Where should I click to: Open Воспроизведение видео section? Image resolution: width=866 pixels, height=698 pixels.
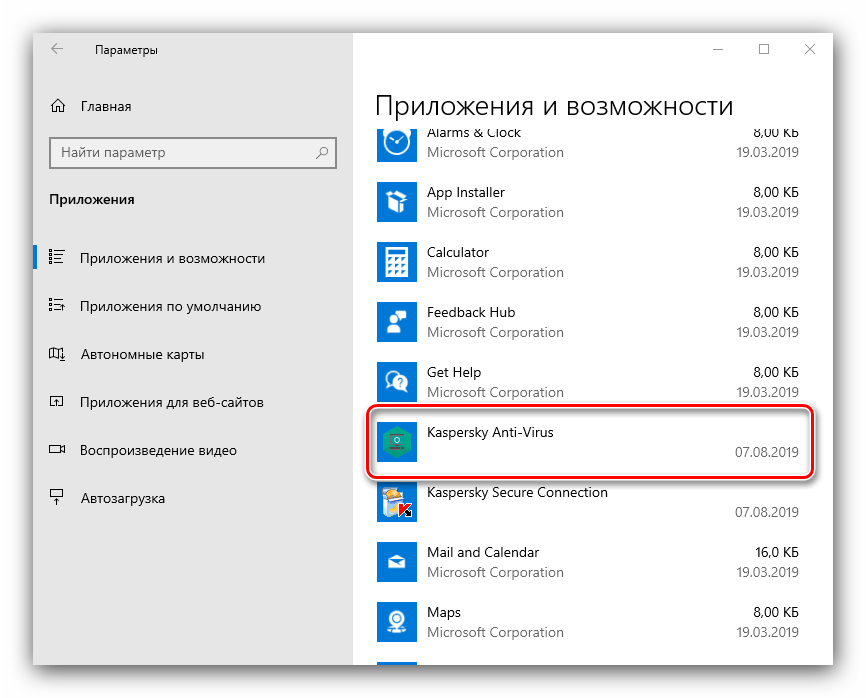[x=158, y=450]
